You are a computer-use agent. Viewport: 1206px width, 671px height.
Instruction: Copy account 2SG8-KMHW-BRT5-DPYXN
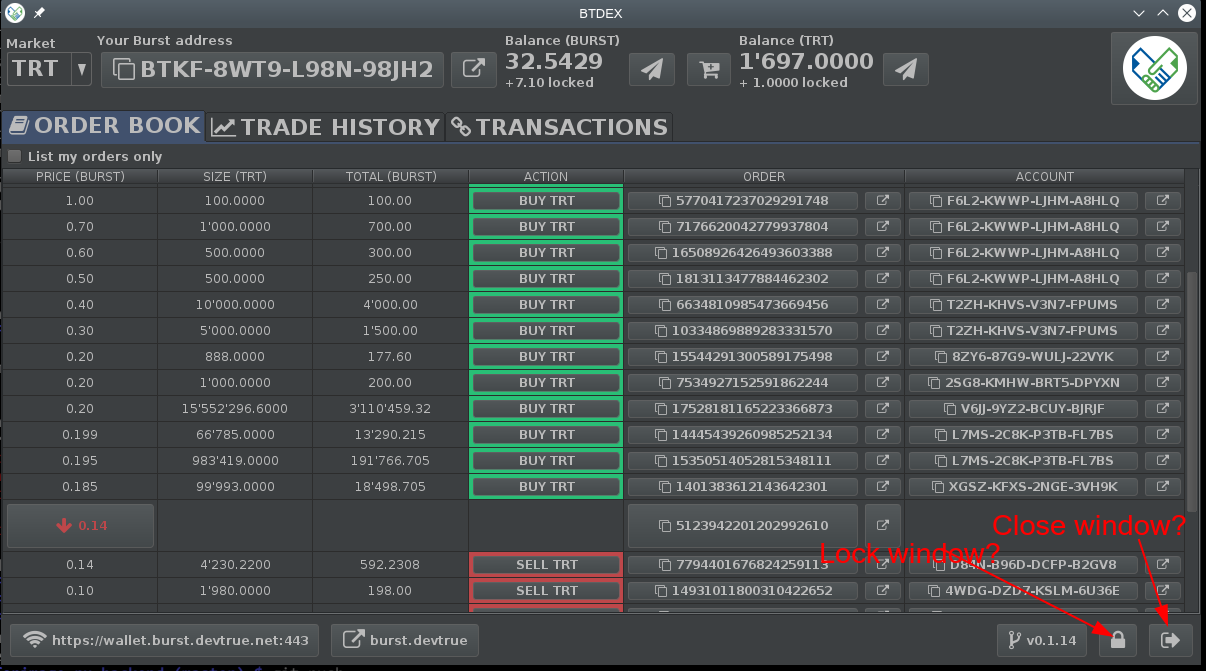[1023, 382]
